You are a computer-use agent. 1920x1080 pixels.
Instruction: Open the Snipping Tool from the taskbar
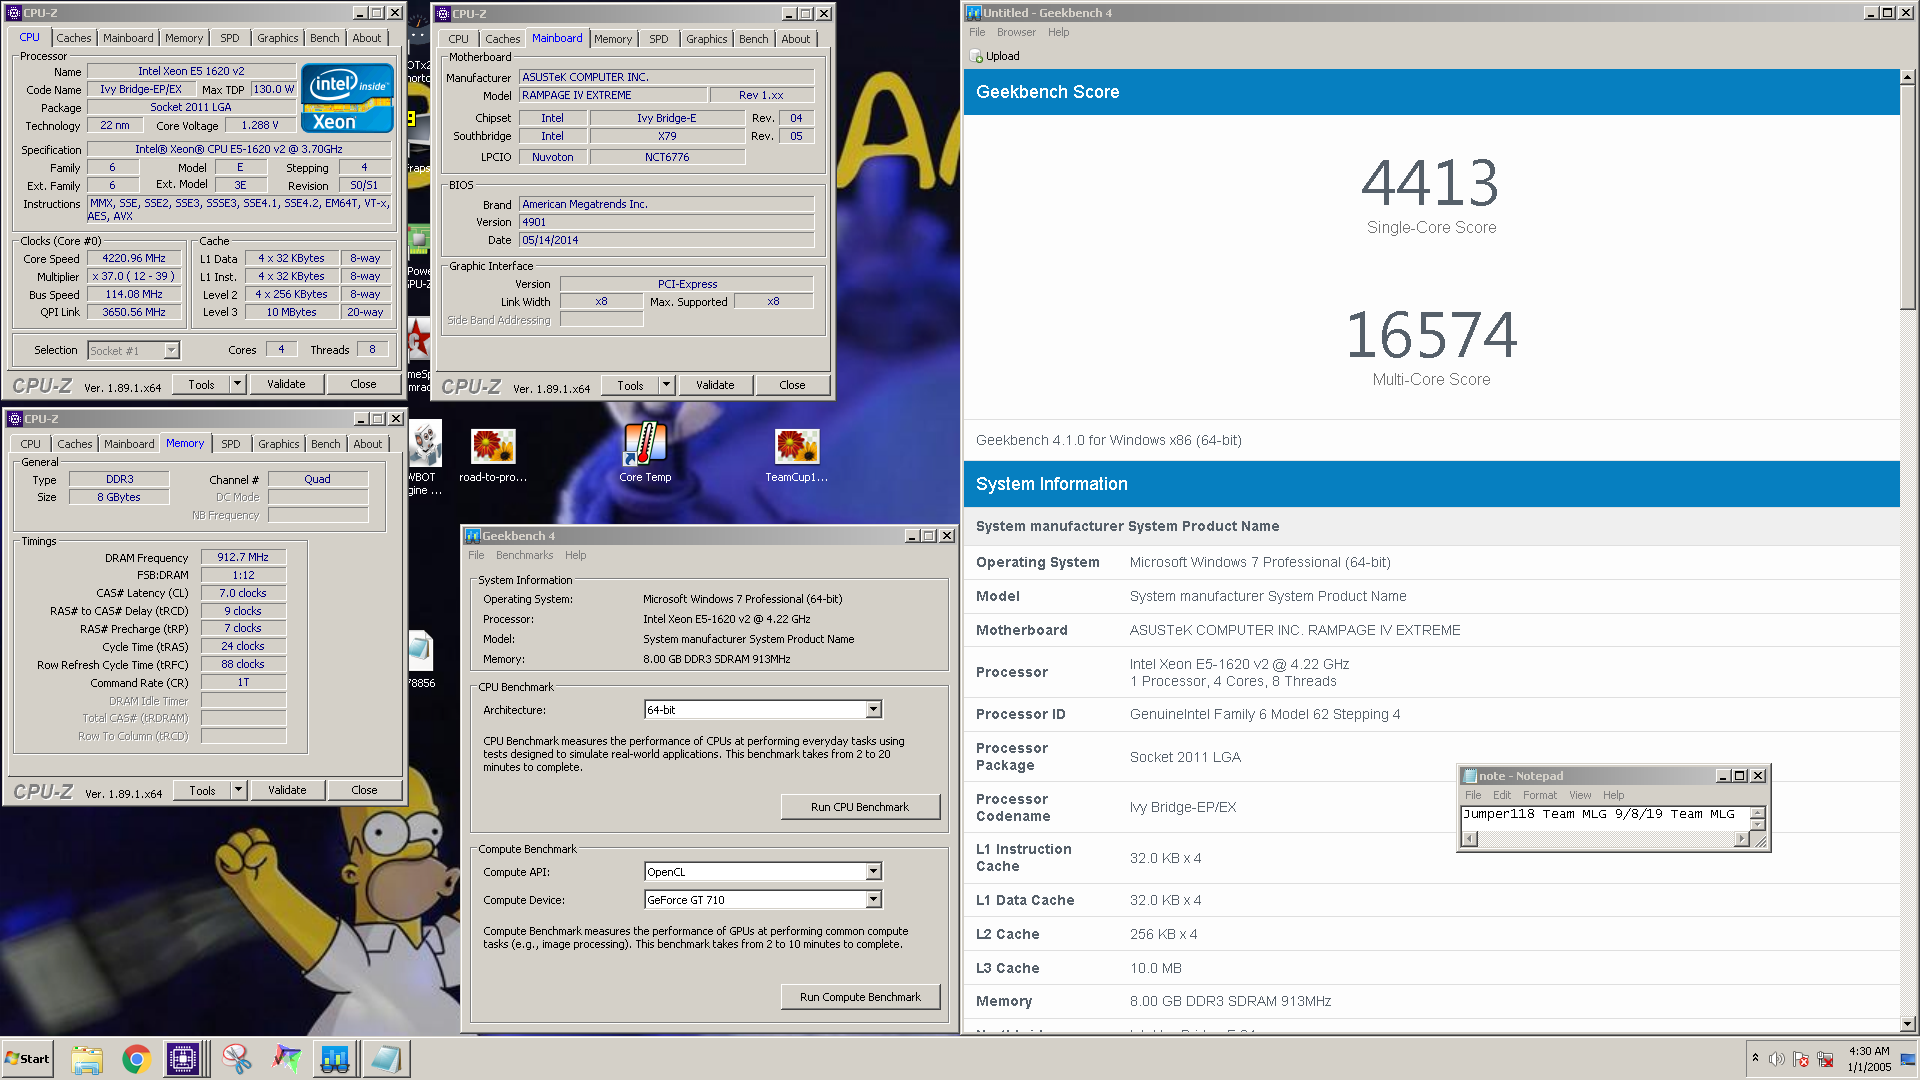pyautogui.click(x=237, y=1059)
